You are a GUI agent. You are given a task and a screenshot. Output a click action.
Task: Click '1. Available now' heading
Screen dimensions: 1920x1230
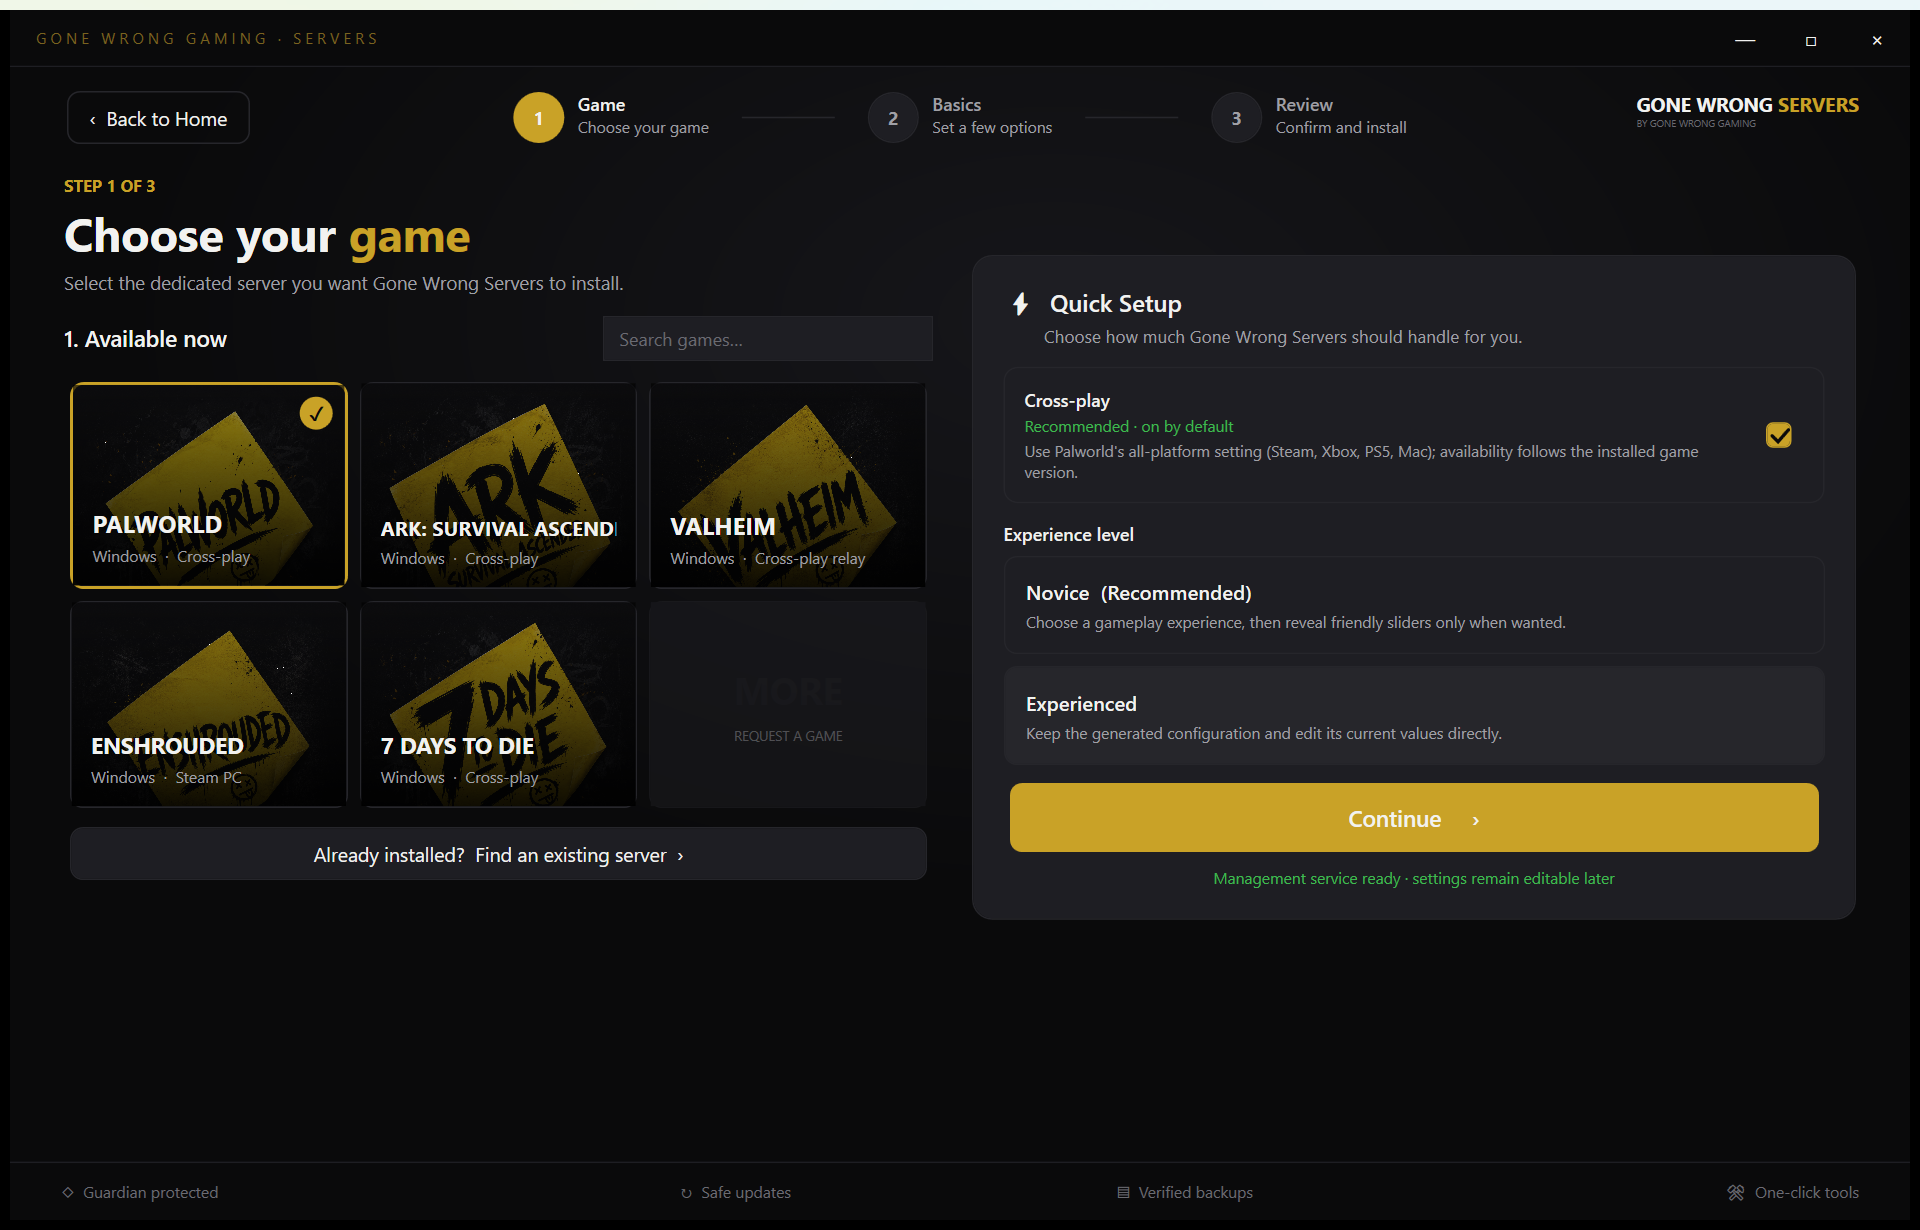coord(145,339)
